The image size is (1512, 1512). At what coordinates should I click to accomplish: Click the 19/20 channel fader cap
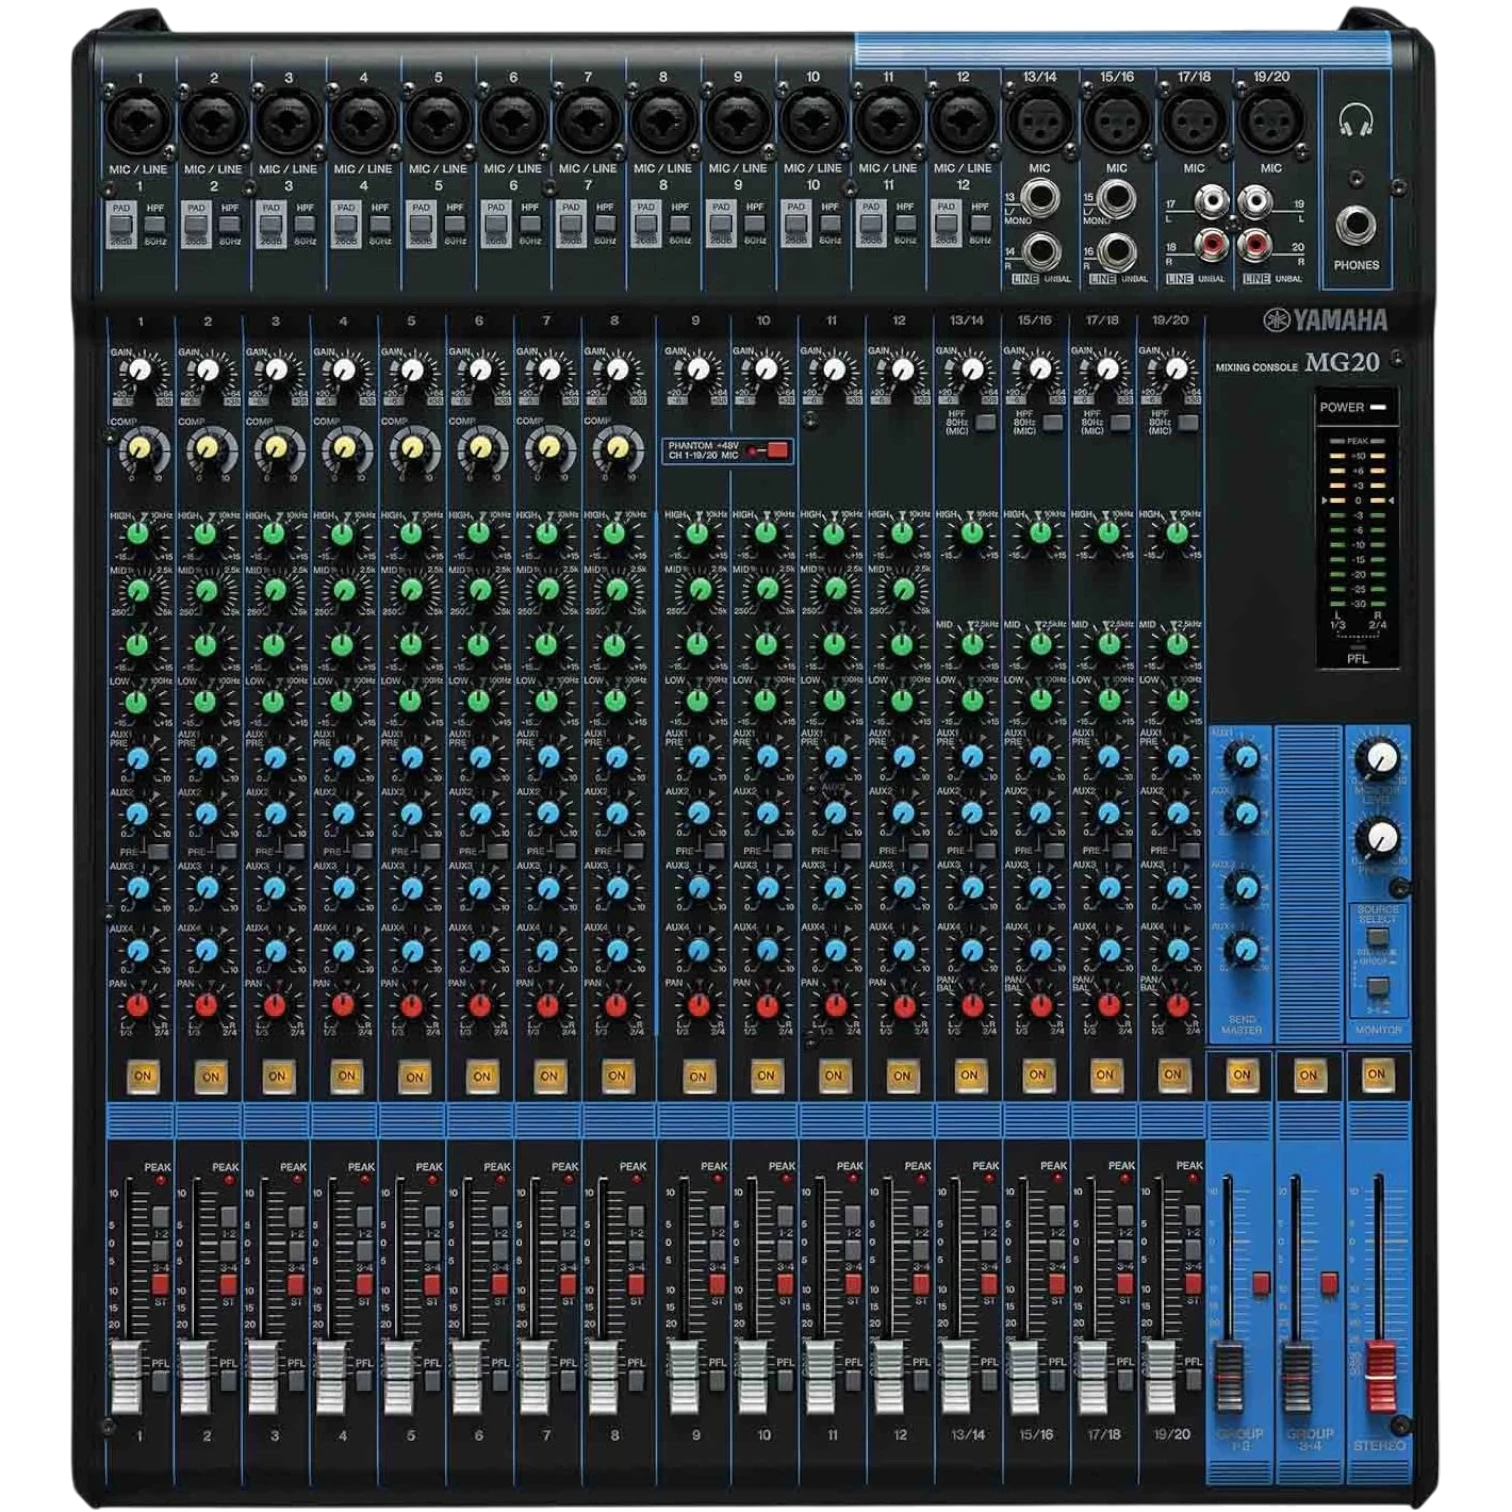point(1160,1377)
